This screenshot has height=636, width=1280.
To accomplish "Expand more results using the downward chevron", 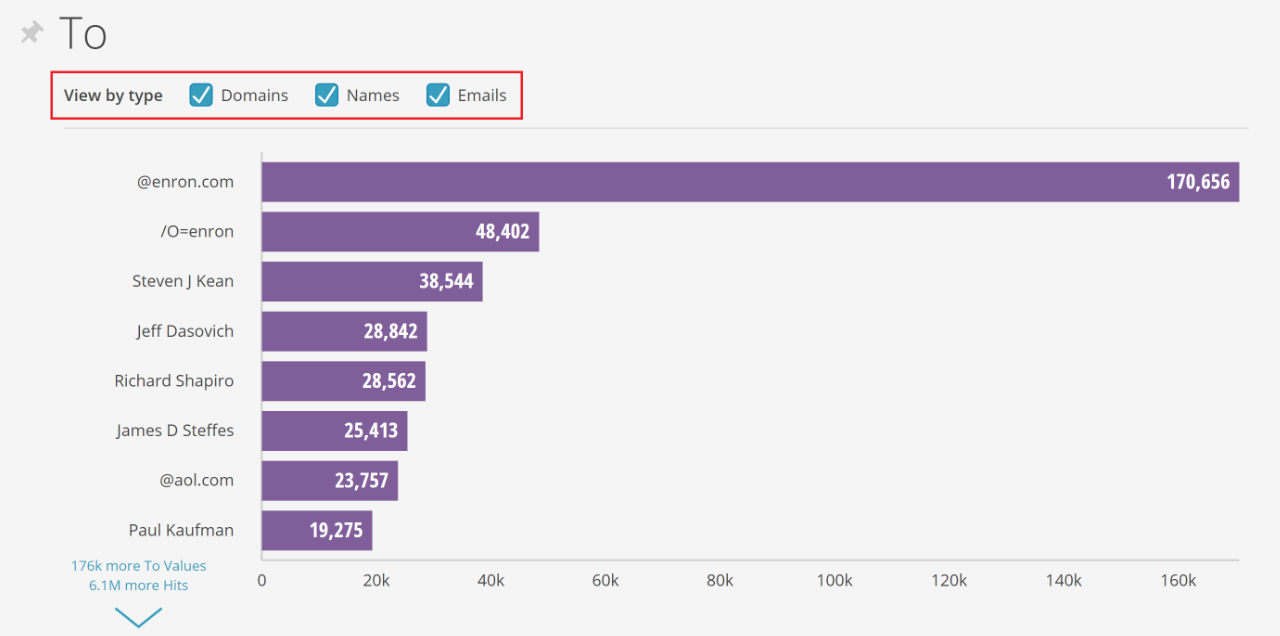I will [x=138, y=617].
